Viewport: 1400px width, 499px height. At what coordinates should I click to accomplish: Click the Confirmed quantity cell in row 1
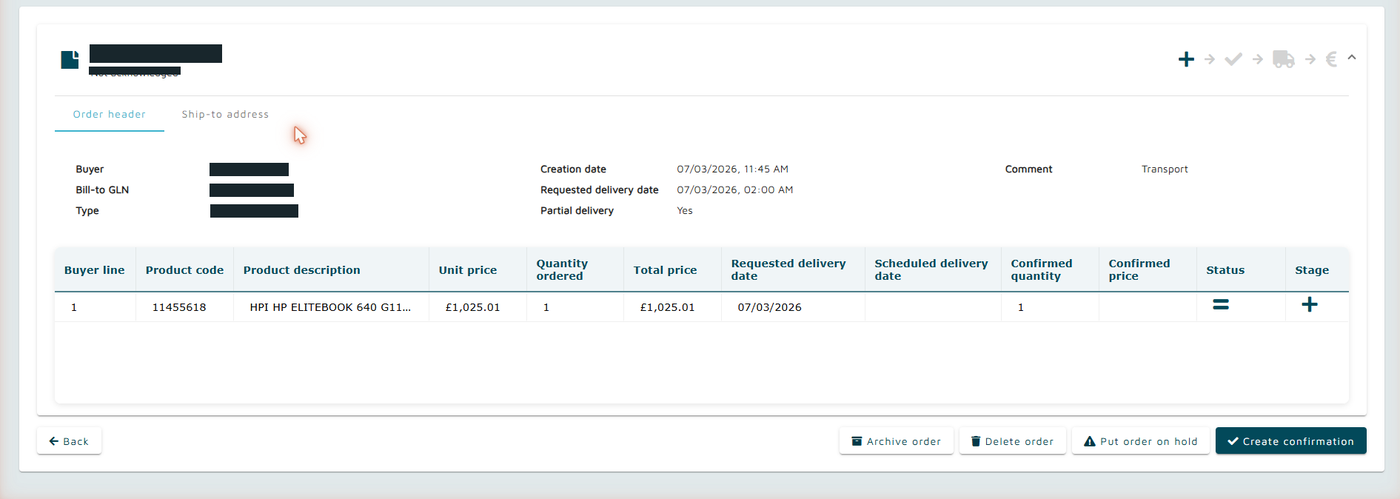pyautogui.click(x=1050, y=307)
